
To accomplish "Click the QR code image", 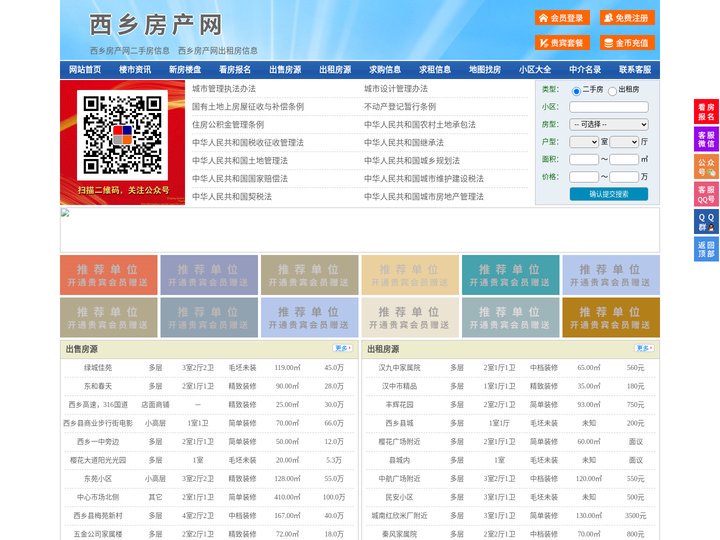I will point(122,135).
